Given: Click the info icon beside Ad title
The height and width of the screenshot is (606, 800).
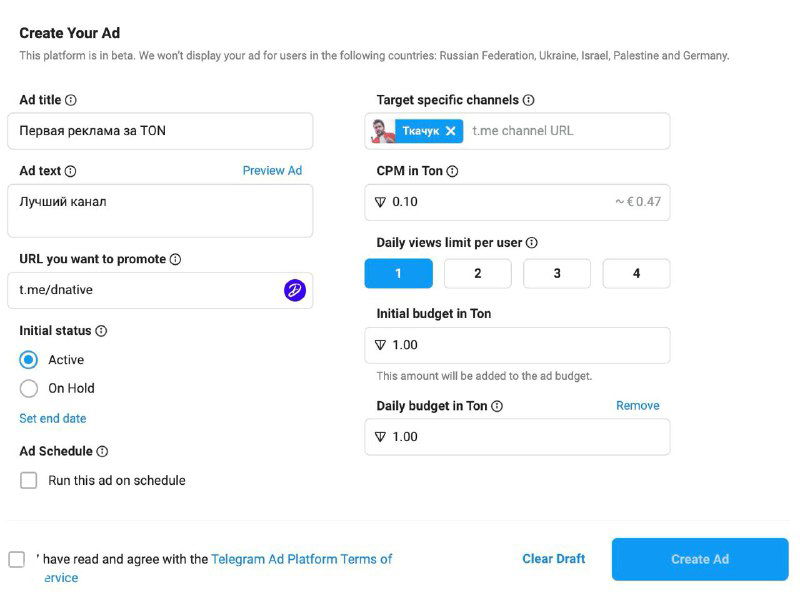Looking at the screenshot, I should pyautogui.click(x=72, y=99).
